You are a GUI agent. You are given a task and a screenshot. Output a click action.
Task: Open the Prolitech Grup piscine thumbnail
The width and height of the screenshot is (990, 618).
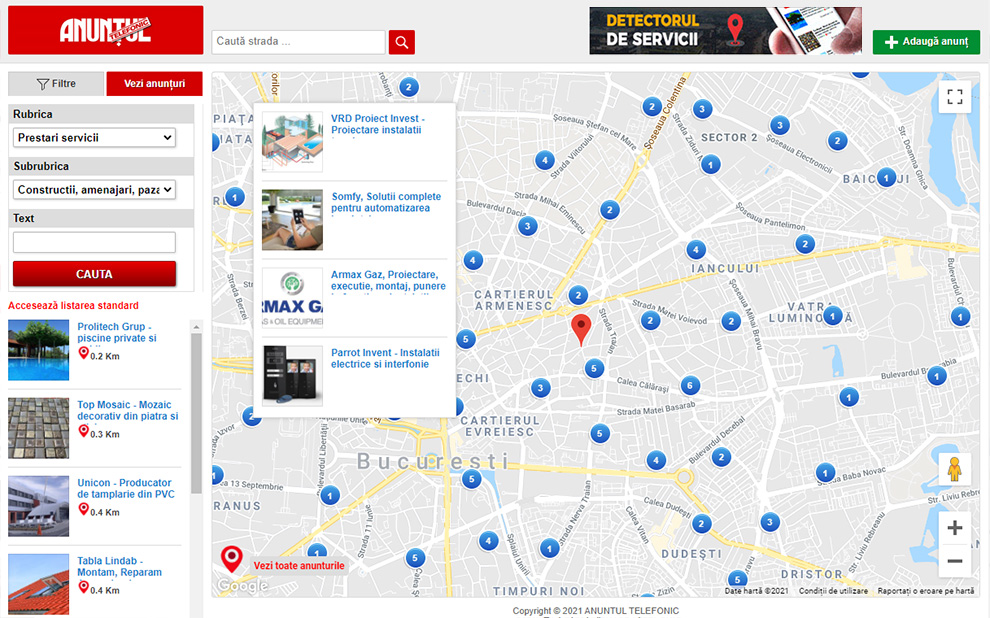pyautogui.click(x=39, y=350)
